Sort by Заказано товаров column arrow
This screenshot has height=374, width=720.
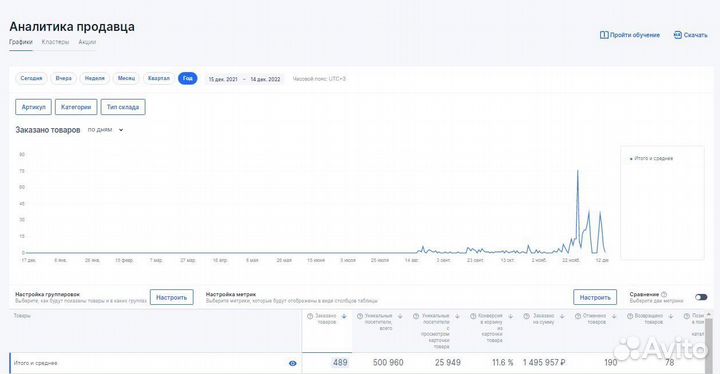(x=344, y=316)
